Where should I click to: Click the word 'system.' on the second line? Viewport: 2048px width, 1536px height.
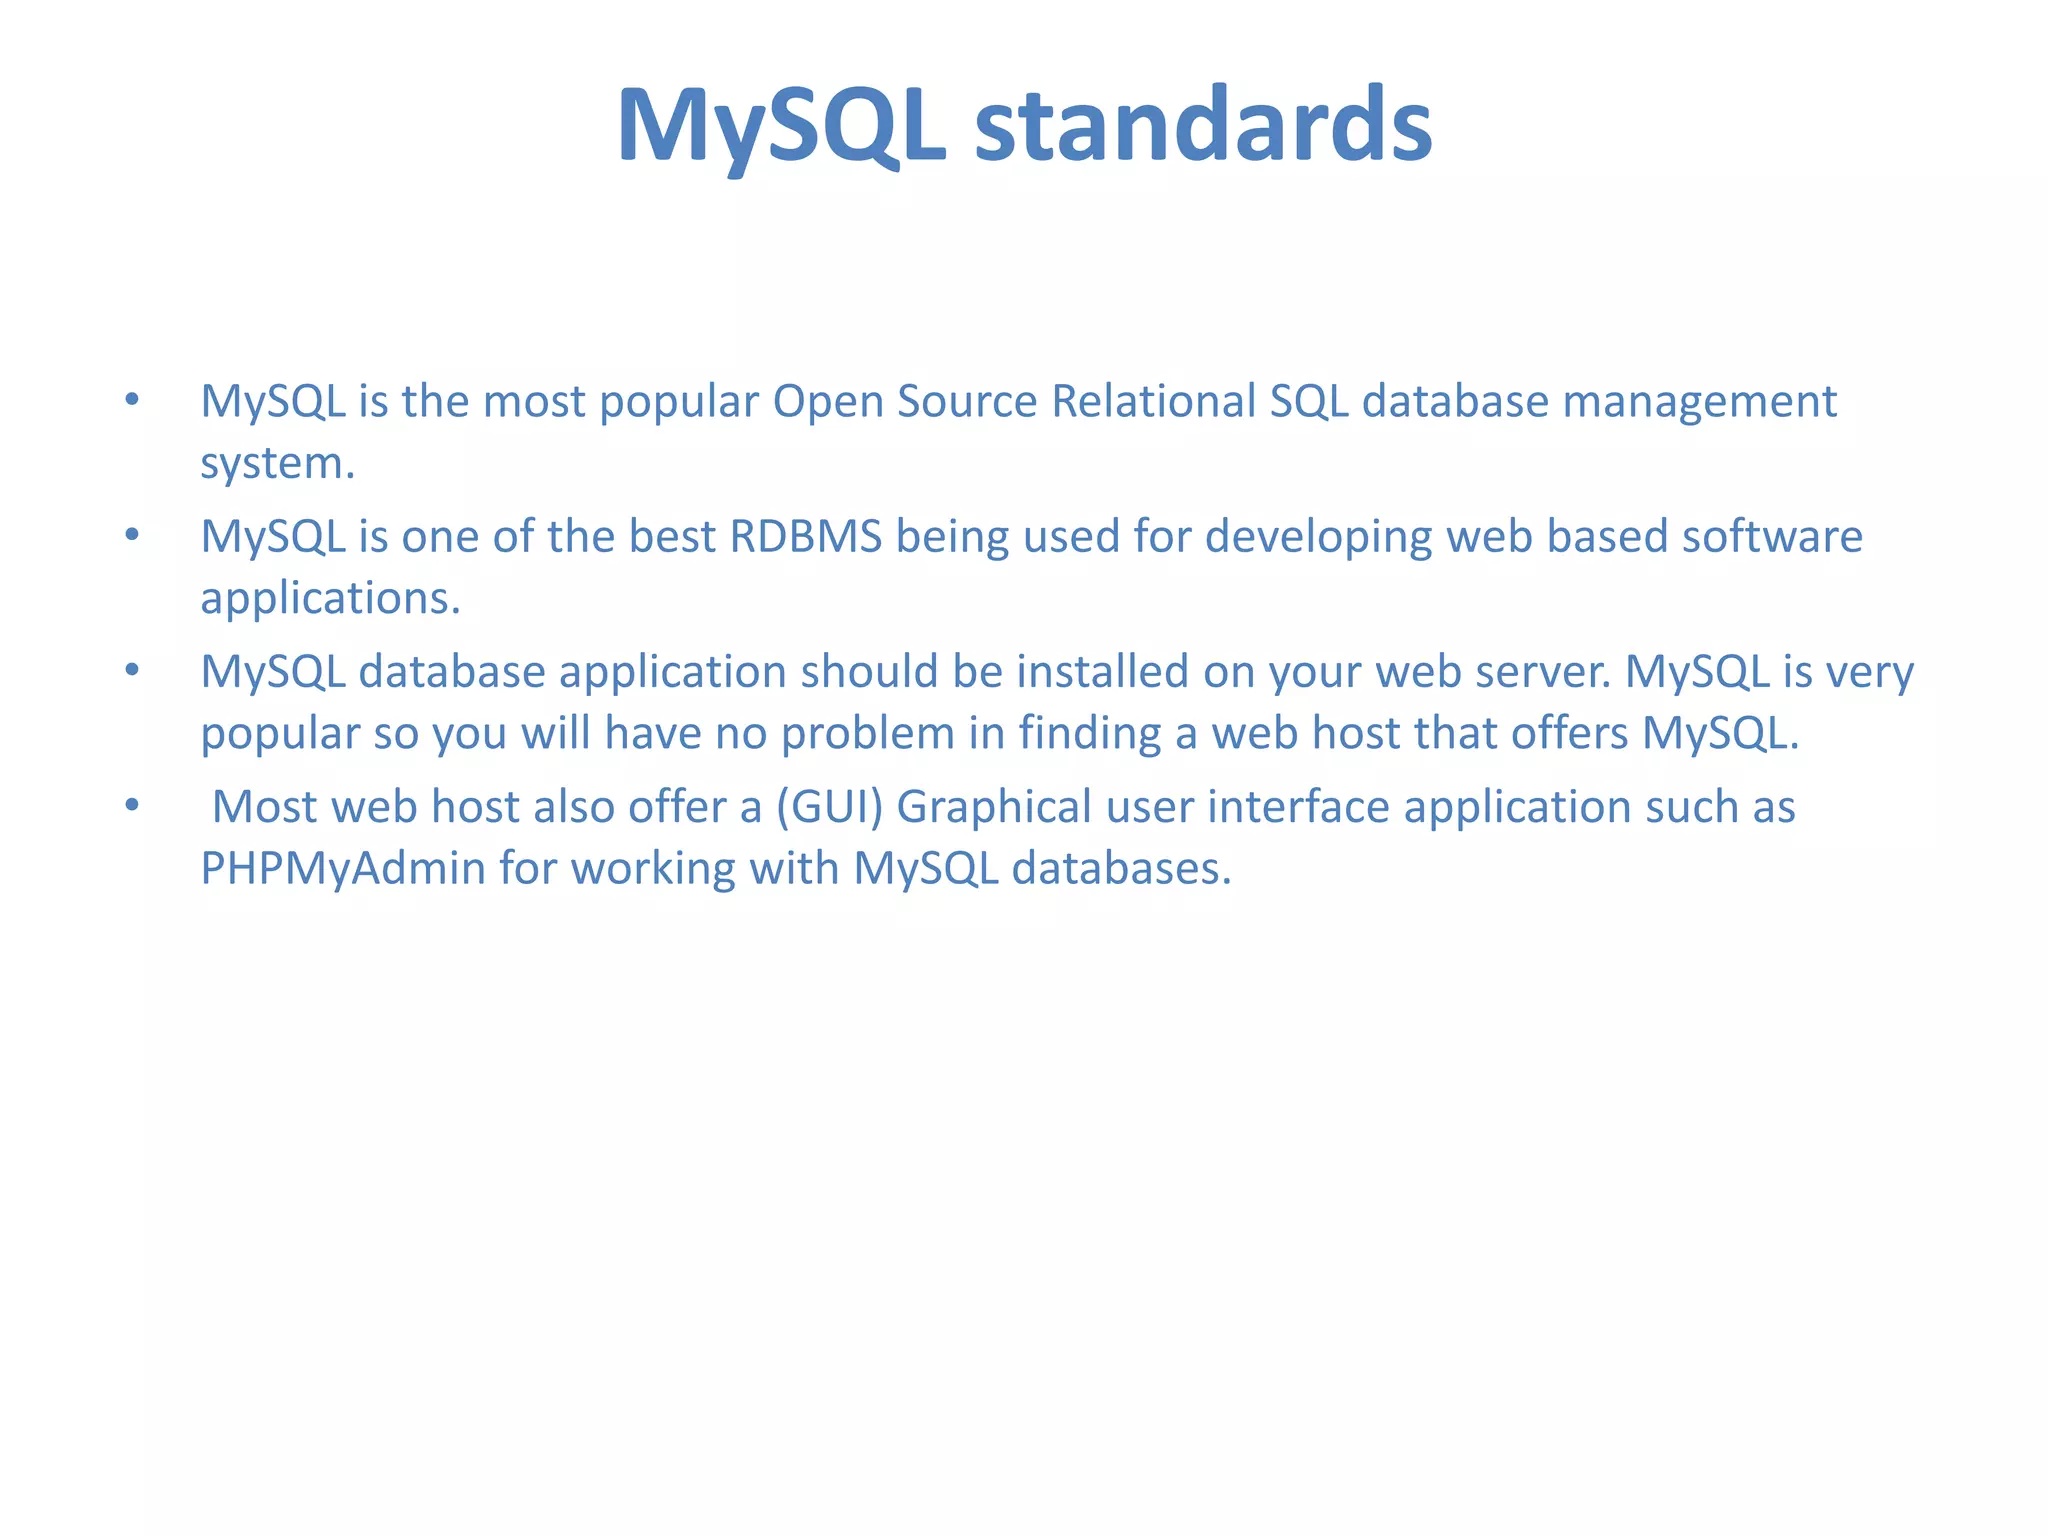point(277,463)
